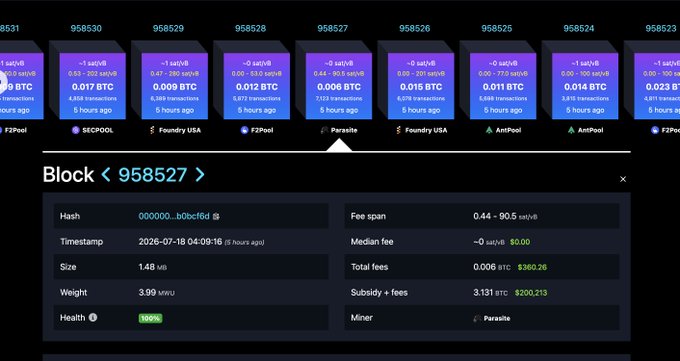680x361 pixels.
Task: Click block height 958527 link above cube
Action: tap(333, 29)
